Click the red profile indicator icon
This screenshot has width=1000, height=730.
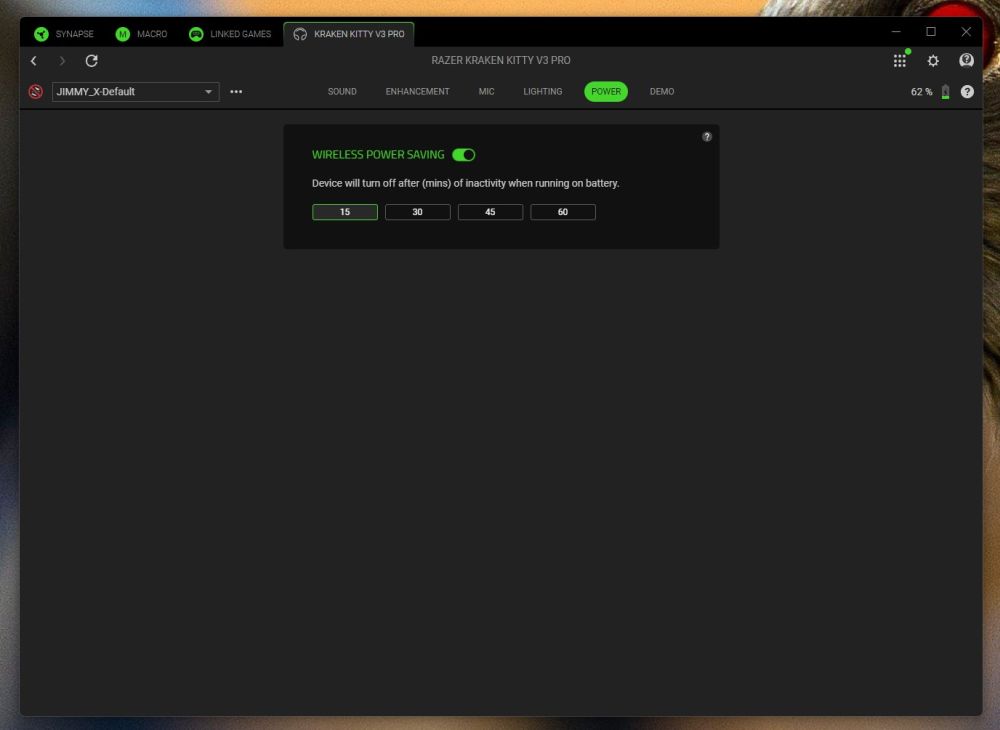coord(36,92)
